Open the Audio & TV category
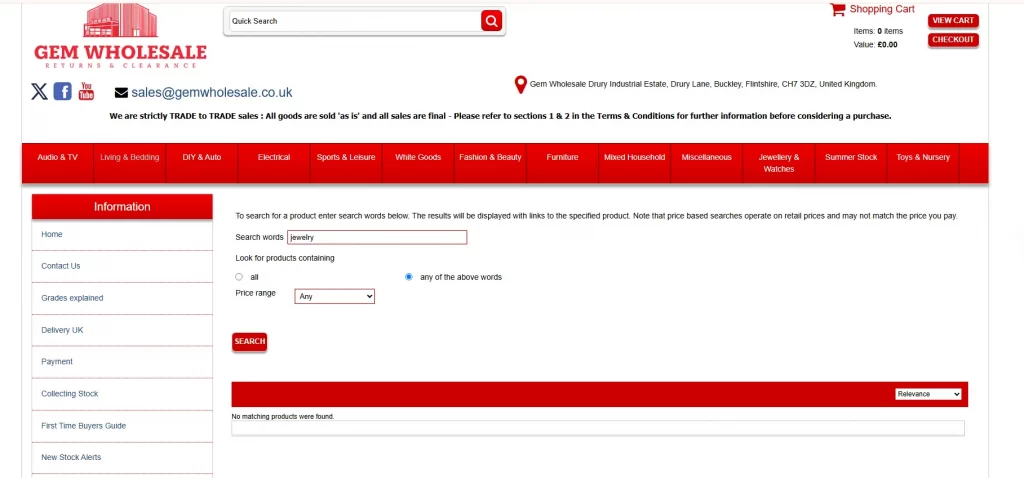 pyautogui.click(x=57, y=157)
